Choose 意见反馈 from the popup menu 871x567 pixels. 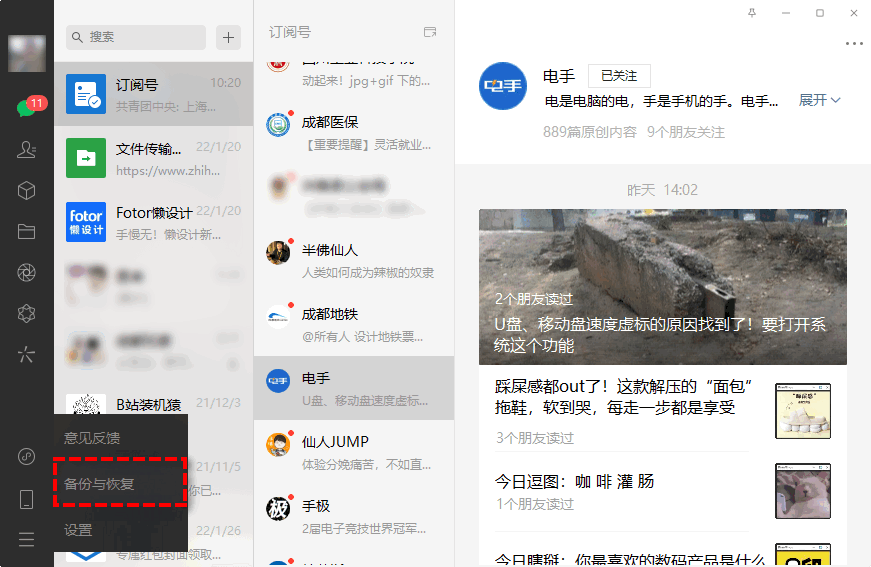[x=92, y=438]
